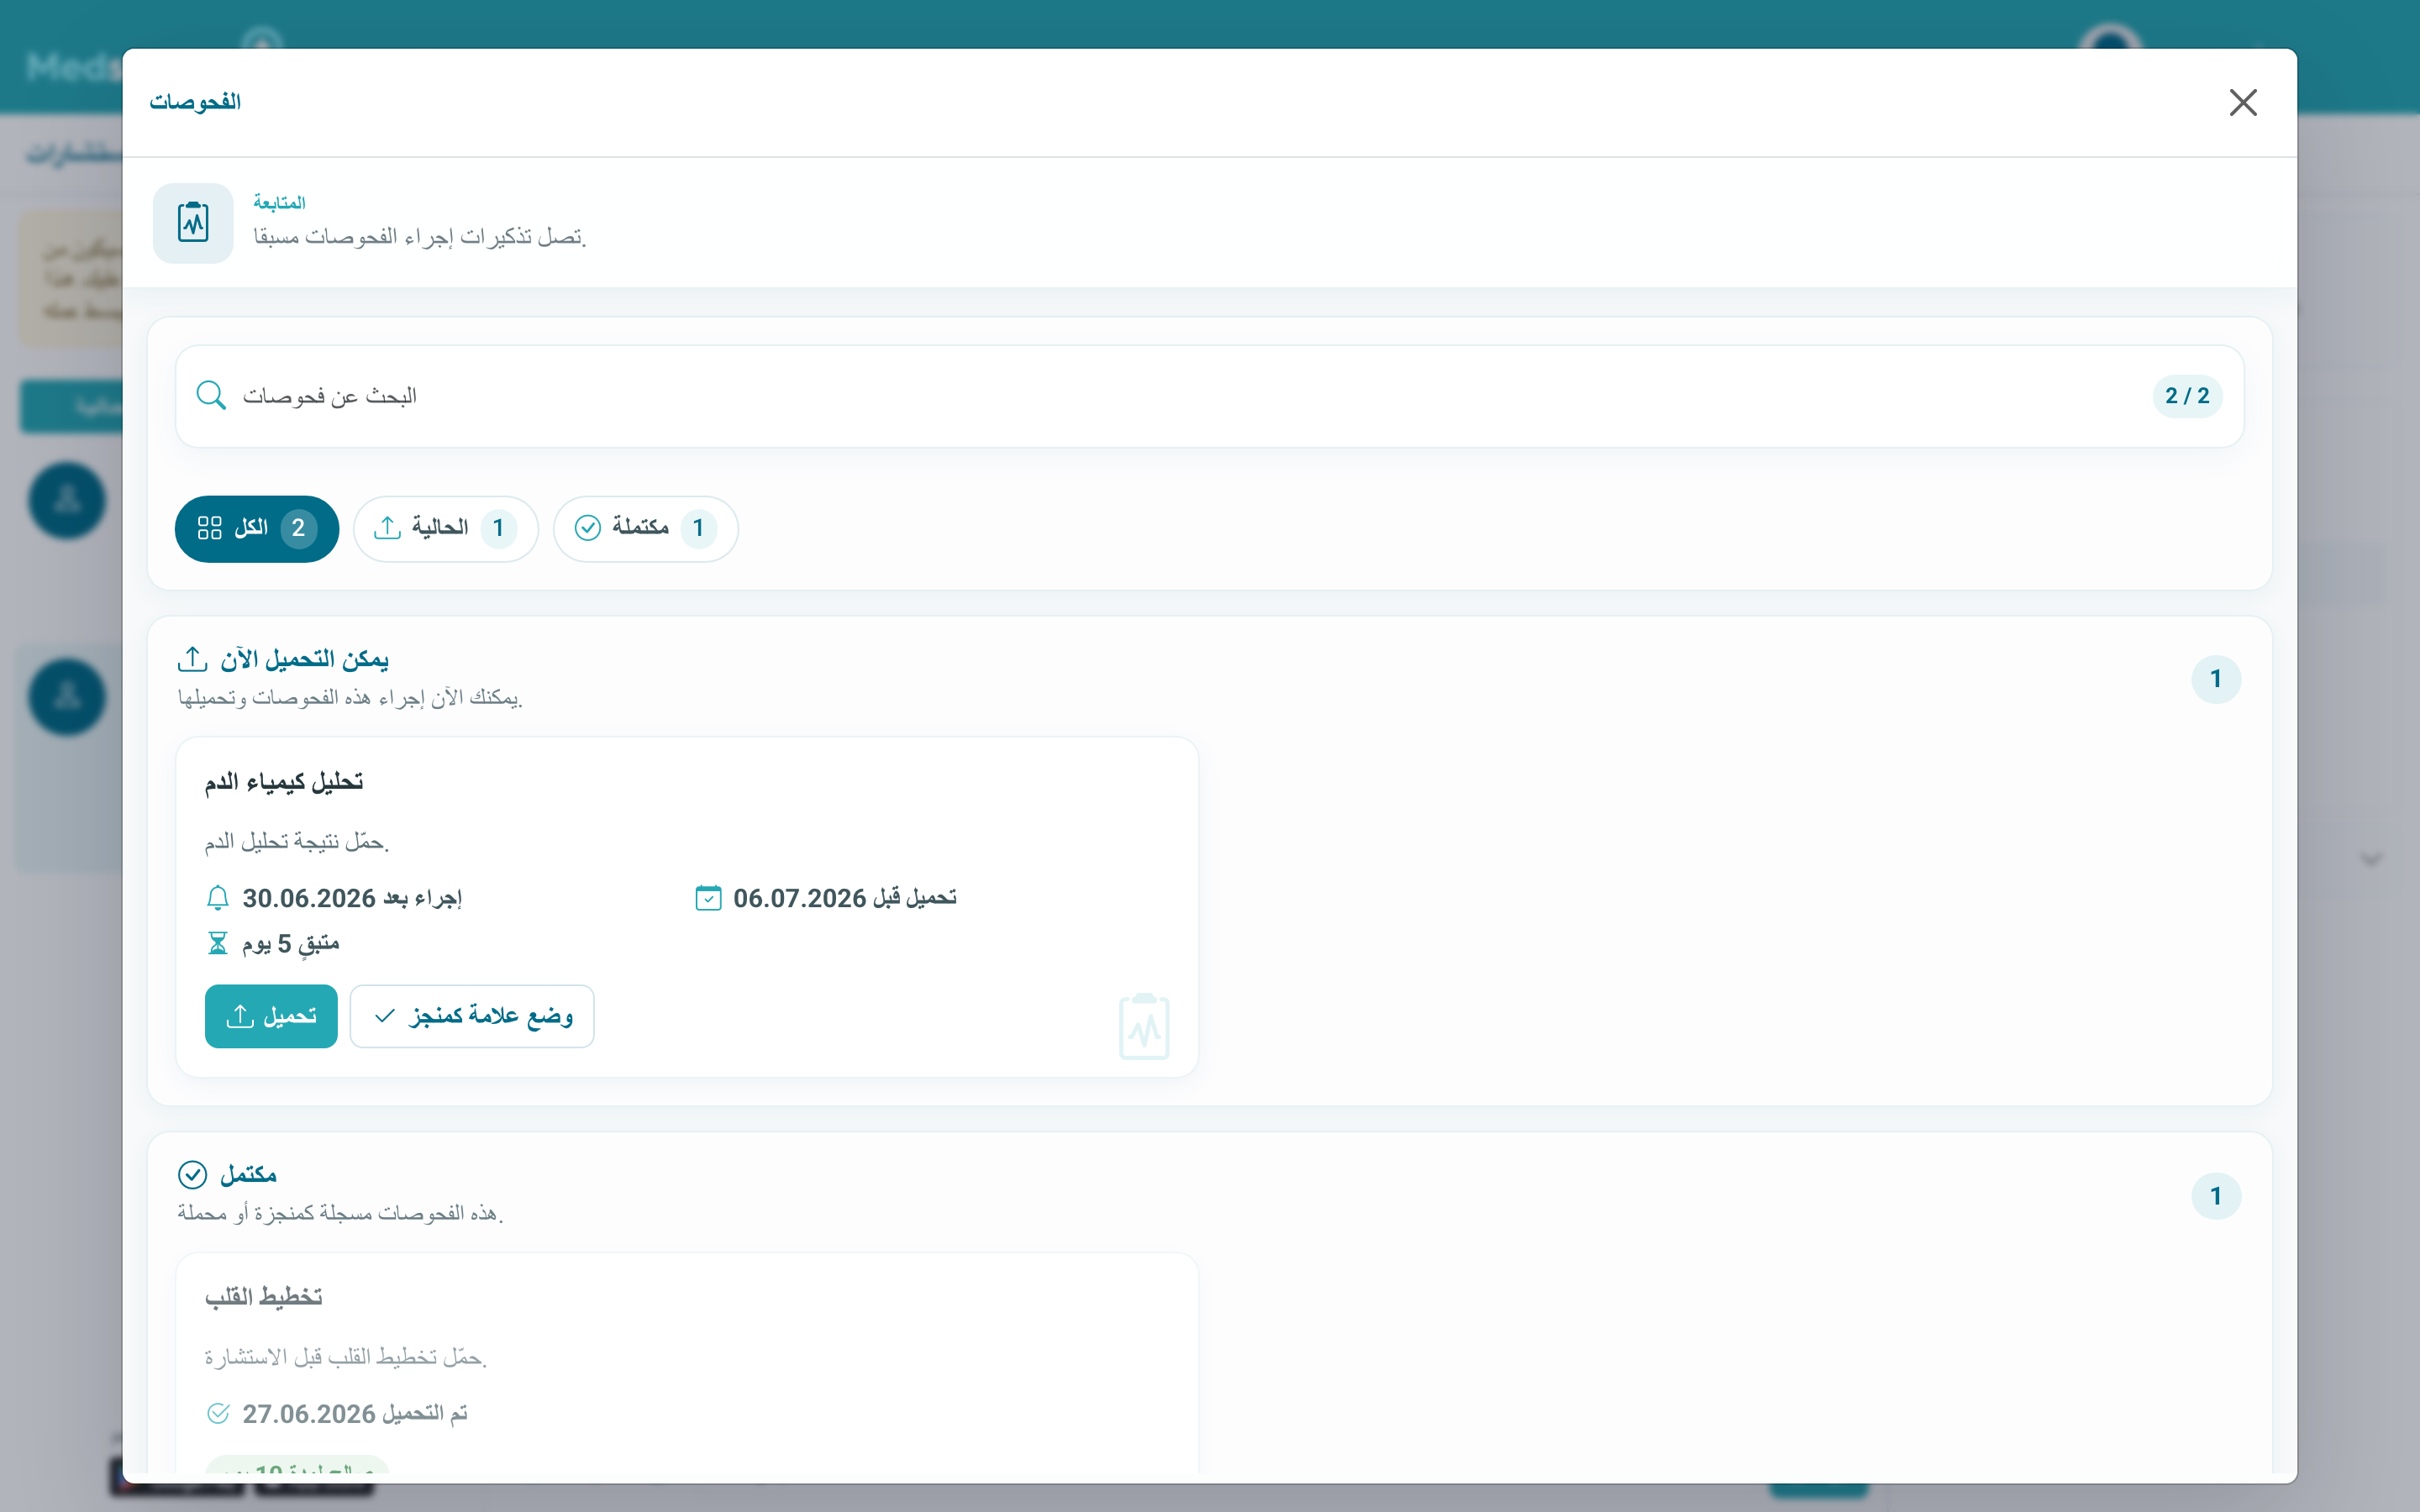2420x1512 pixels.
Task: Click count badge of يمكن التحميل الآن section
Action: [x=2216, y=679]
